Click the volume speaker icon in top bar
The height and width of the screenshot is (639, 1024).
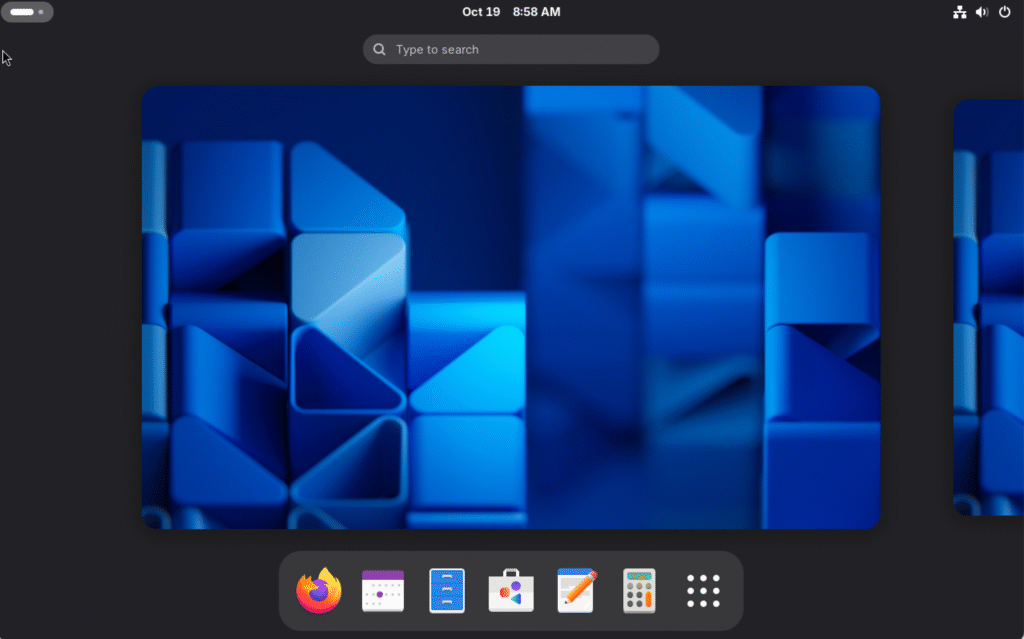[x=981, y=12]
